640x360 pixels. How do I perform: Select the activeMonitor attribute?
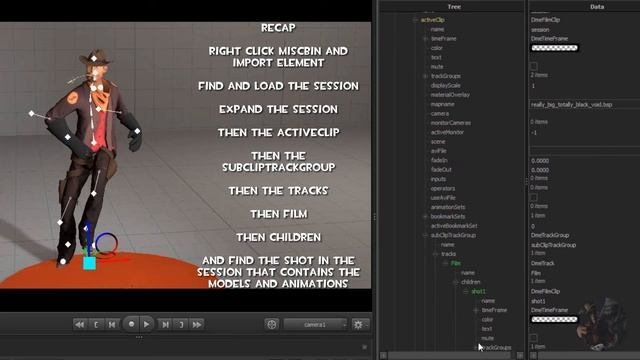coord(447,132)
